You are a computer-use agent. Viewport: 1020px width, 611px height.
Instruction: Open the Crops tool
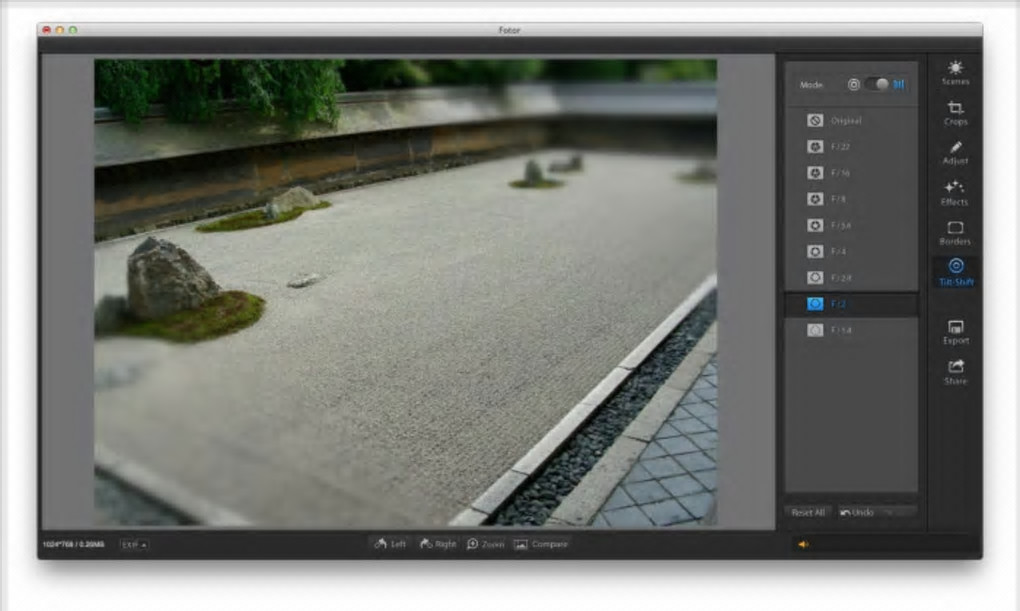[x=955, y=113]
